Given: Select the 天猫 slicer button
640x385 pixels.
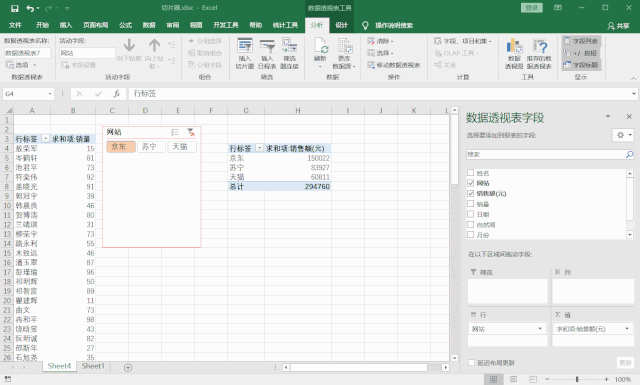Looking at the screenshot, I should (x=182, y=147).
